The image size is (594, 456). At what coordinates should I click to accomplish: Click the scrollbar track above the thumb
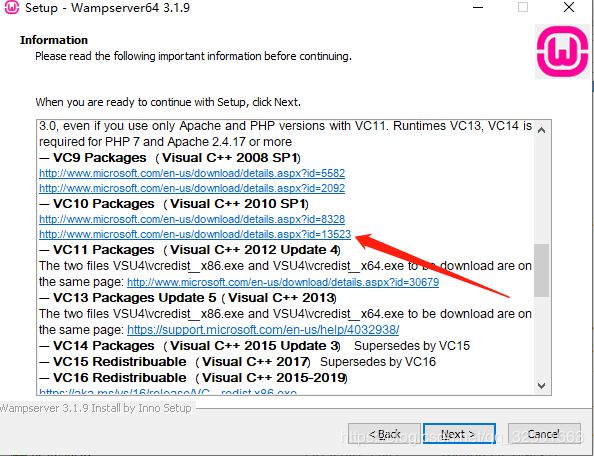541,191
